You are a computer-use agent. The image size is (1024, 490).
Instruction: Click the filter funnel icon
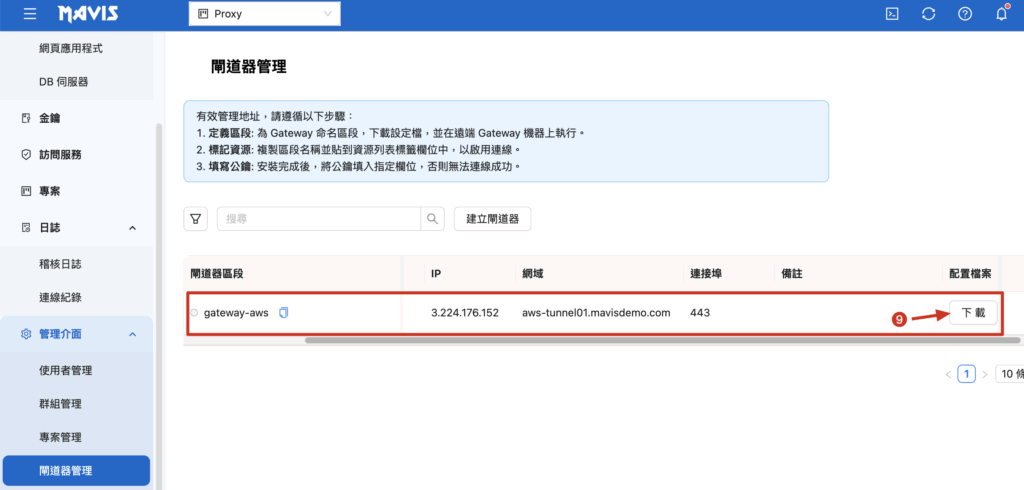pyautogui.click(x=196, y=219)
